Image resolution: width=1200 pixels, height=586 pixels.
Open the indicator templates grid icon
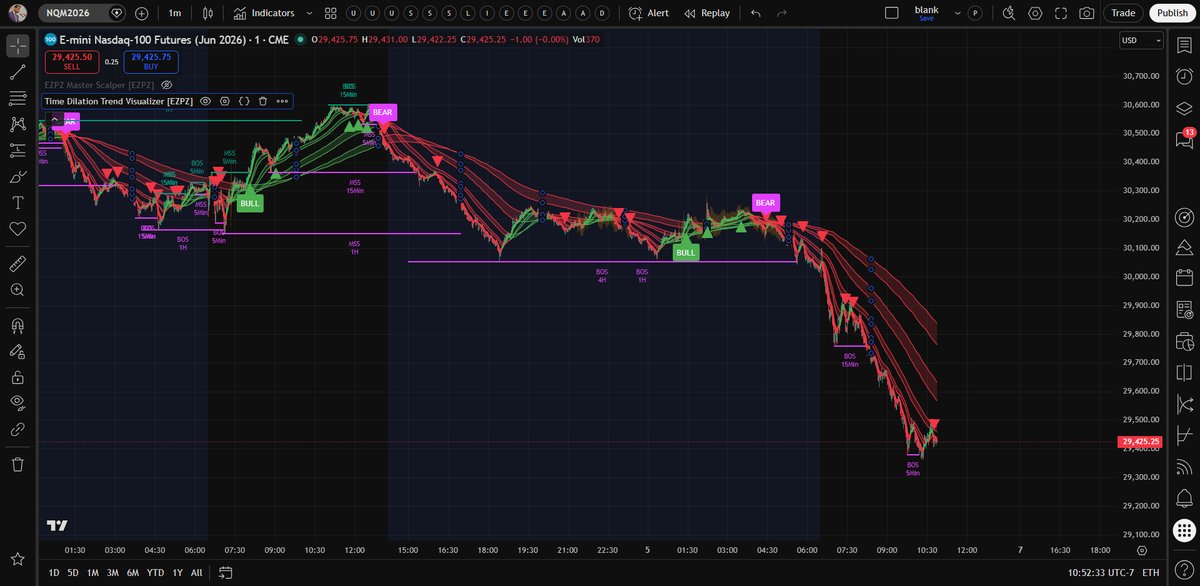click(x=330, y=13)
